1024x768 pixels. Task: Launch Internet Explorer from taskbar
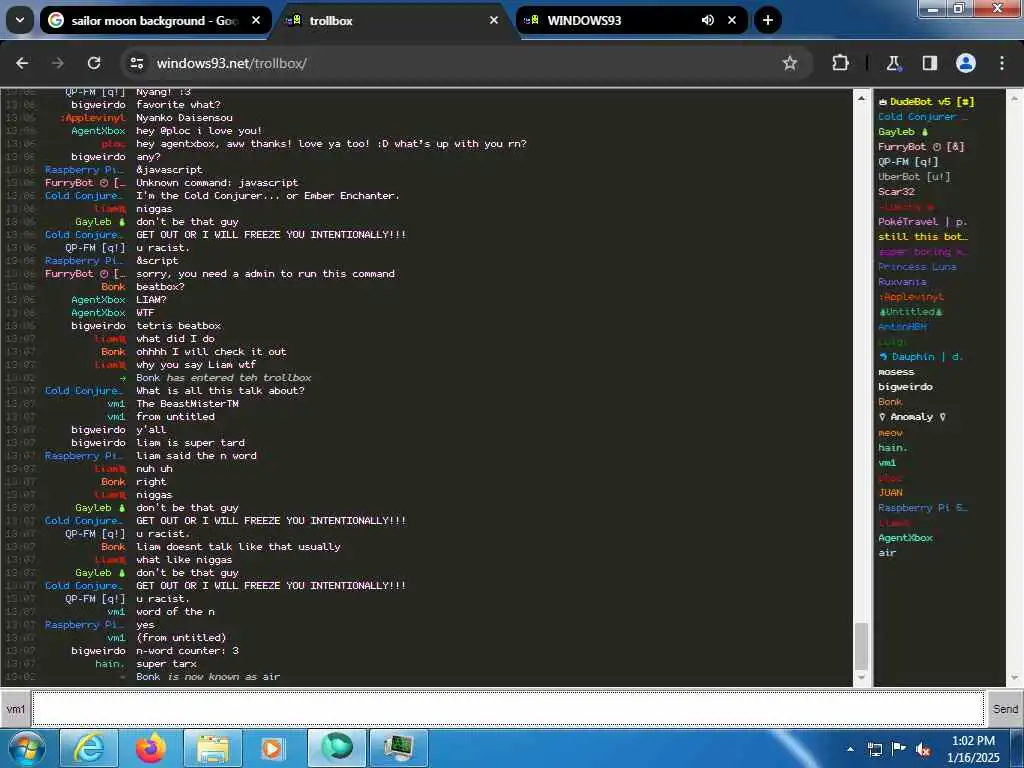click(89, 748)
